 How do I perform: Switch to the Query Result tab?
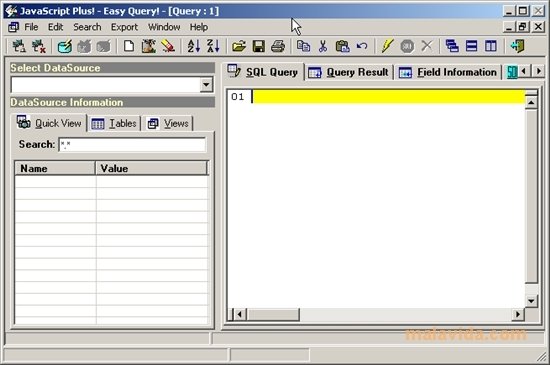349,72
